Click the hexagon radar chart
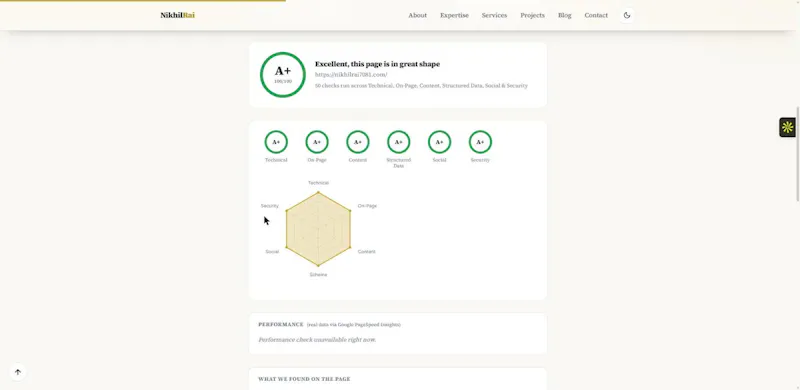 click(318, 229)
